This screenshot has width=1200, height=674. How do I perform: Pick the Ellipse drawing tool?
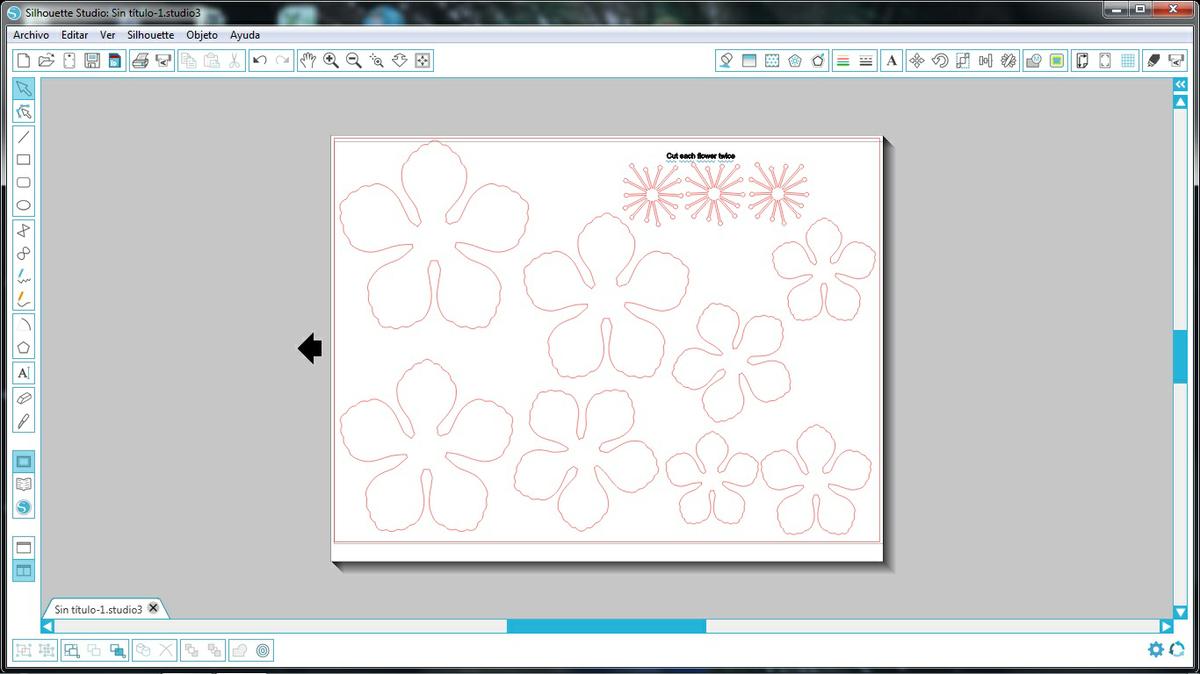23,205
